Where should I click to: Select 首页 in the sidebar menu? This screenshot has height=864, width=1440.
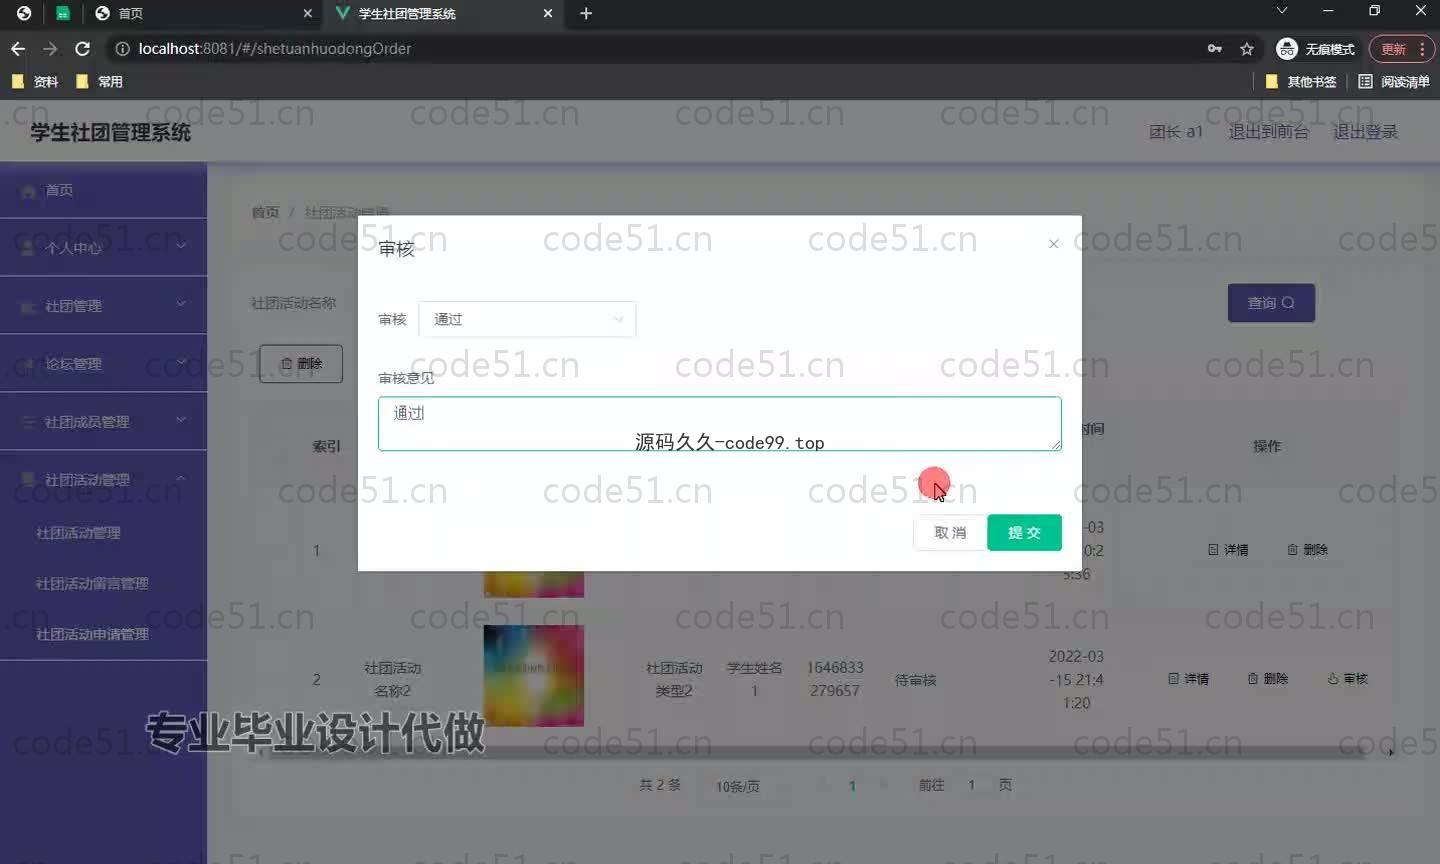point(103,190)
